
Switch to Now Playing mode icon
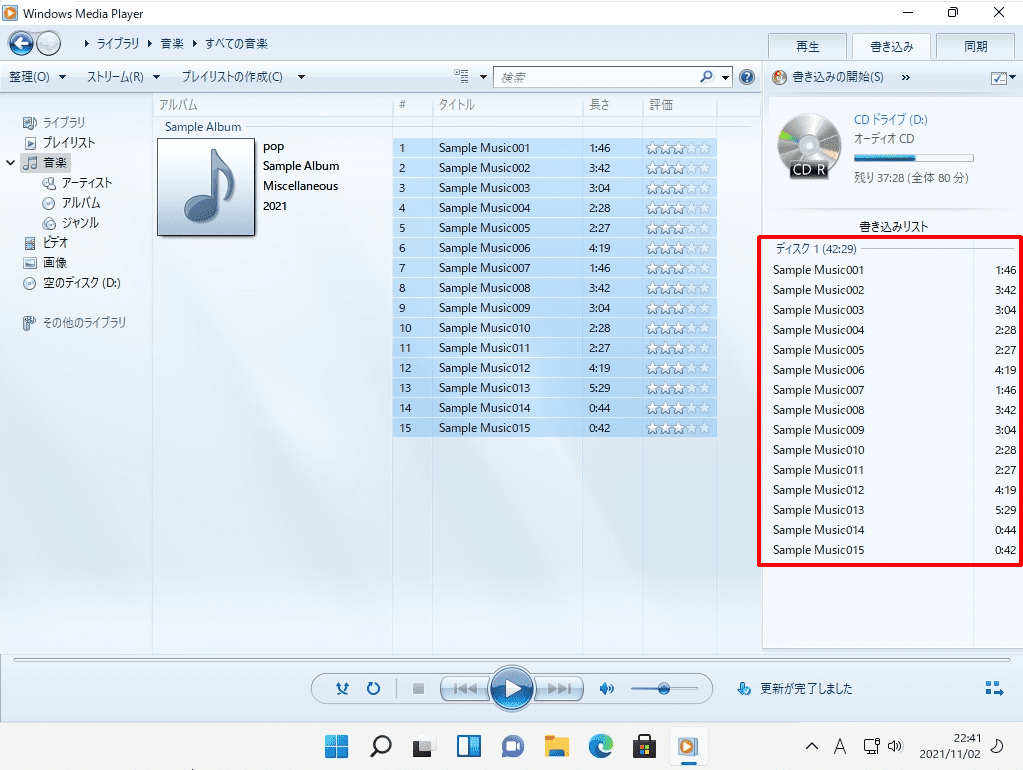click(x=994, y=688)
